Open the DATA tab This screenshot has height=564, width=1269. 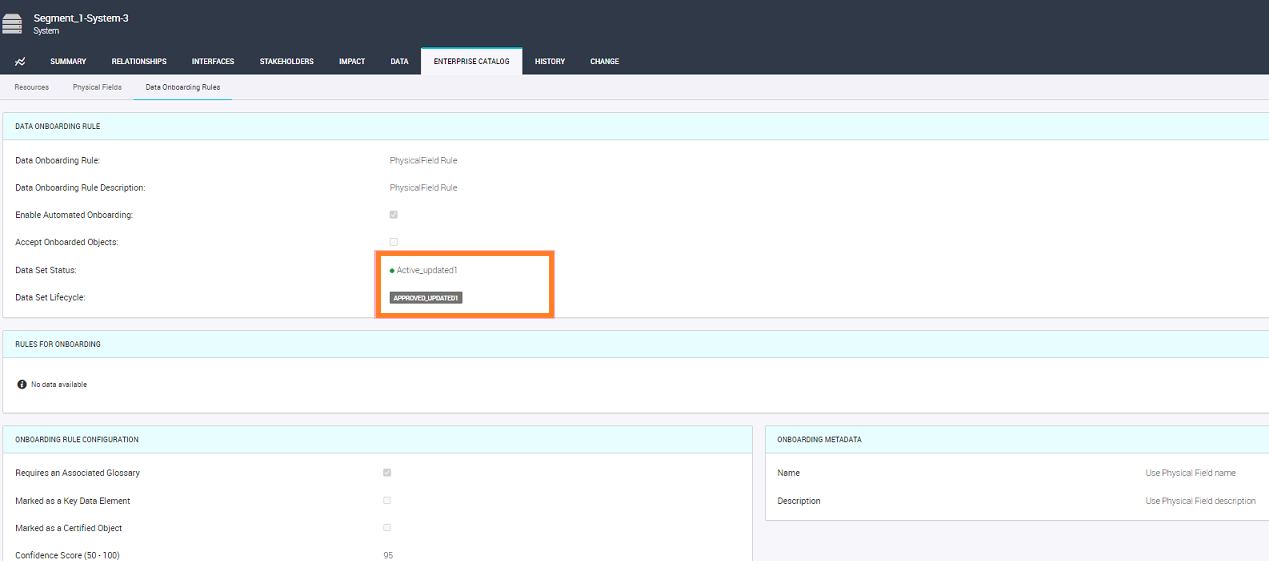(x=399, y=62)
